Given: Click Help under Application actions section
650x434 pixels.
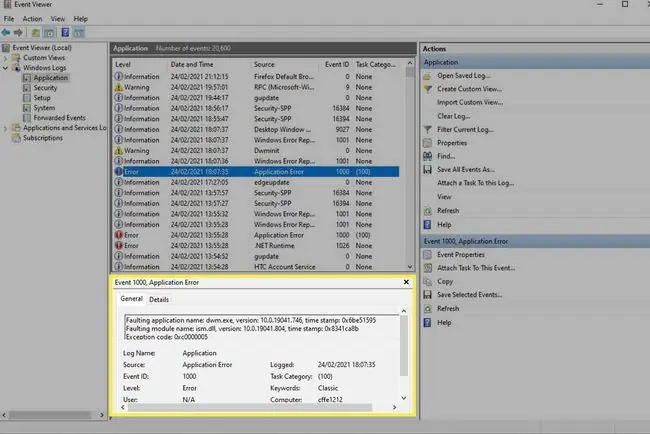Looking at the screenshot, I should pos(444,225).
